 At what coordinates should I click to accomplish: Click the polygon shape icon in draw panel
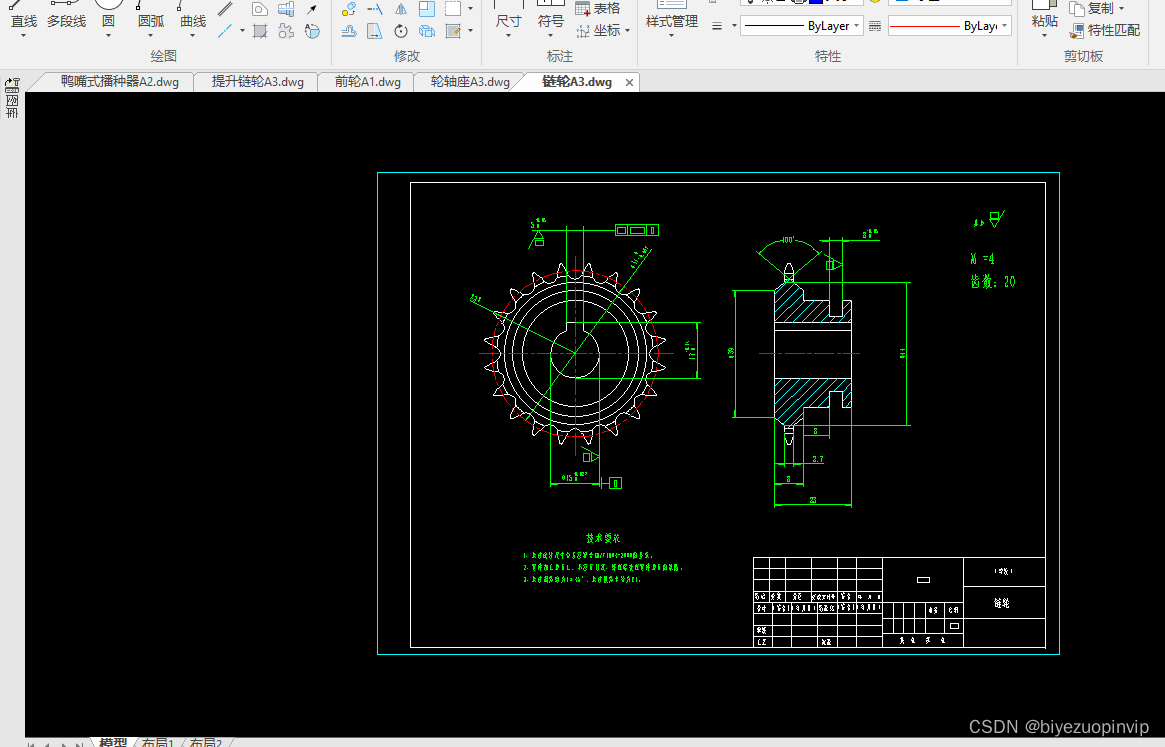coord(259,9)
